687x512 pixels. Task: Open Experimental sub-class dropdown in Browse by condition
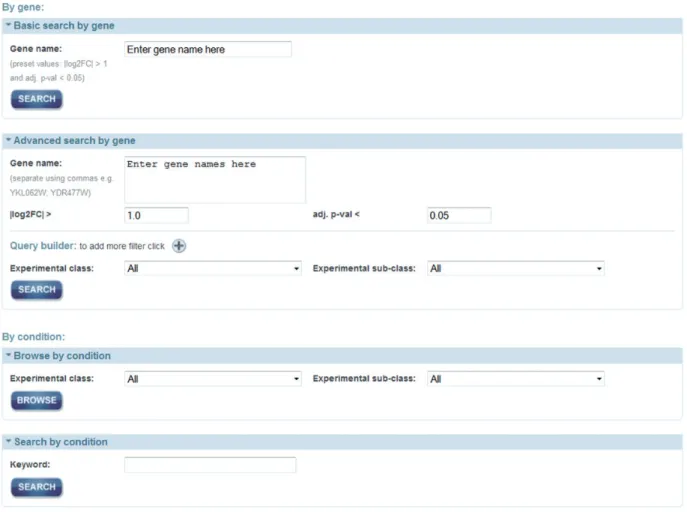(516, 379)
